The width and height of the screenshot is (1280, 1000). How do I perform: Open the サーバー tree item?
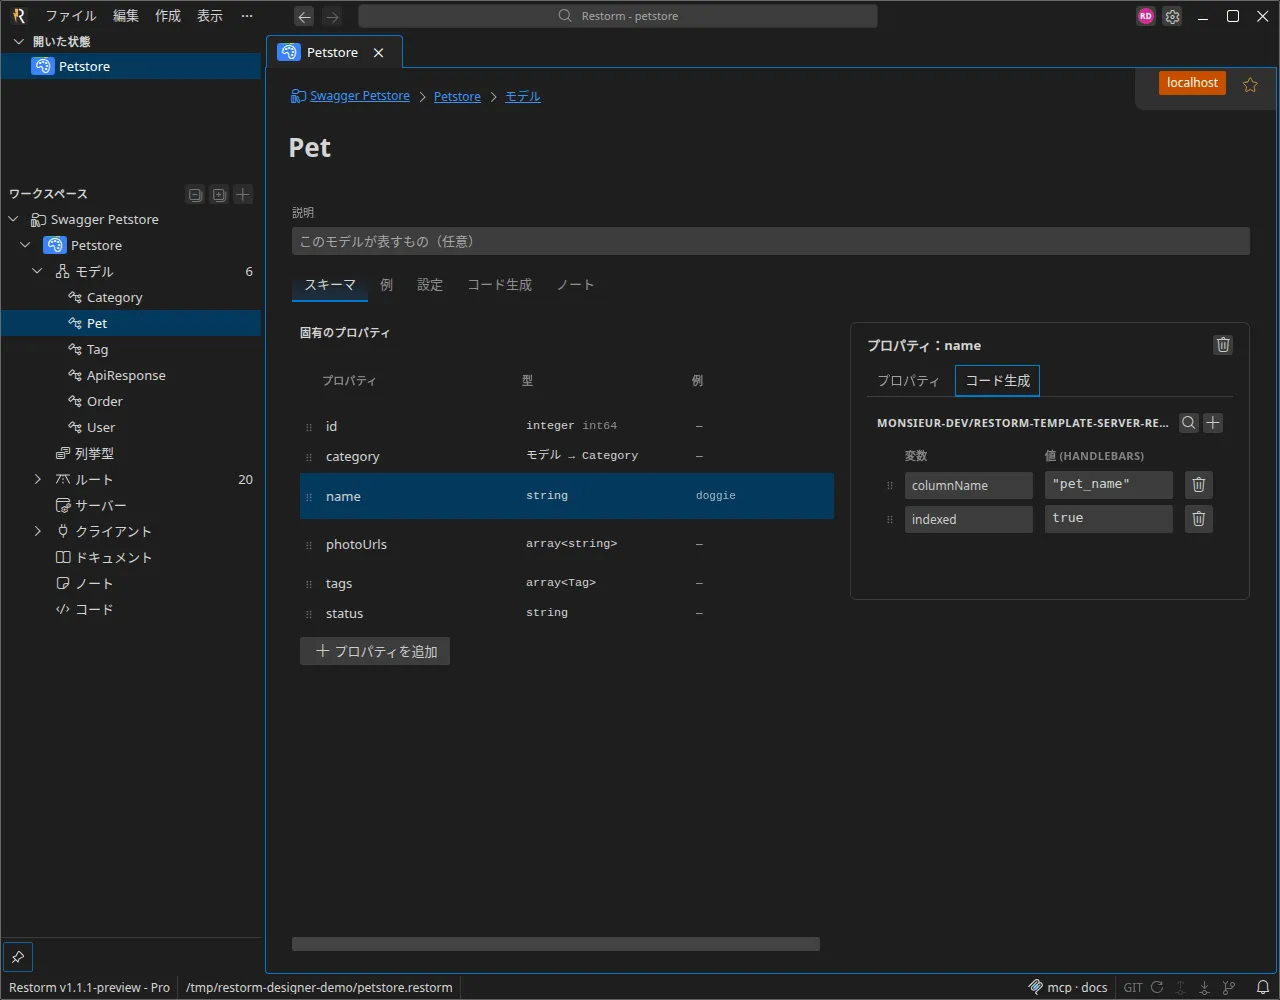coord(130,506)
